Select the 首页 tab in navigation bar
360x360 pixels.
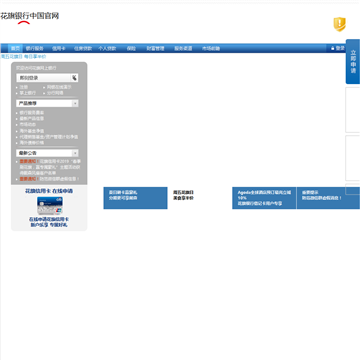(x=15, y=48)
